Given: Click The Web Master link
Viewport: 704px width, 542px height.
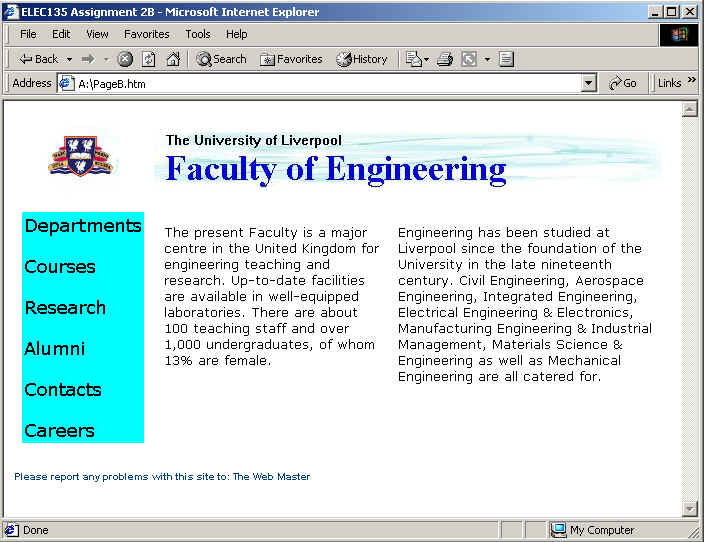Looking at the screenshot, I should pyautogui.click(x=271, y=477).
